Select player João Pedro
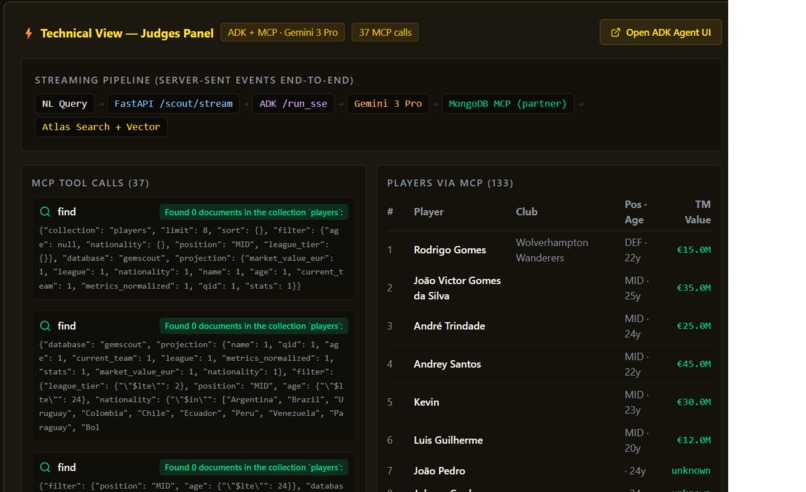Screen dimensions: 806x492 click(439, 471)
